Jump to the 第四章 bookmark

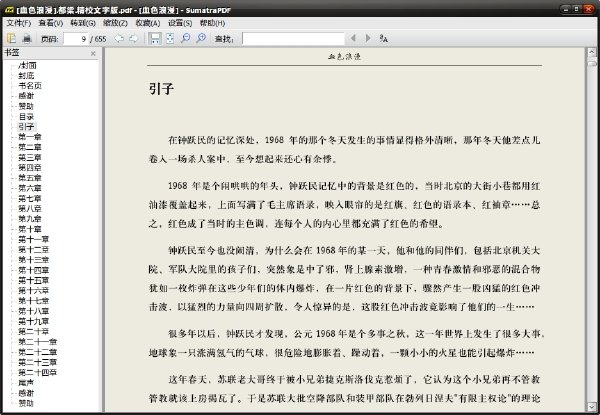tap(30, 168)
